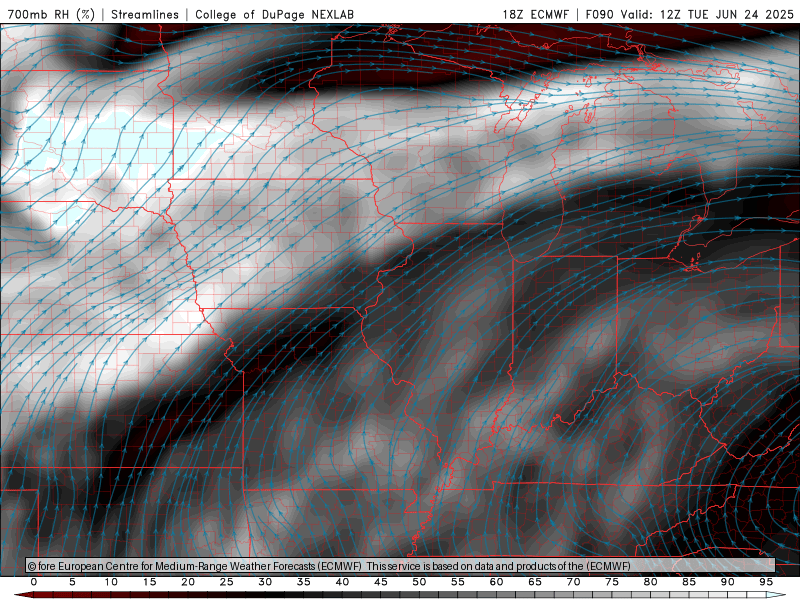
Task: Click the "85" value on RH scale
Action: click(689, 582)
